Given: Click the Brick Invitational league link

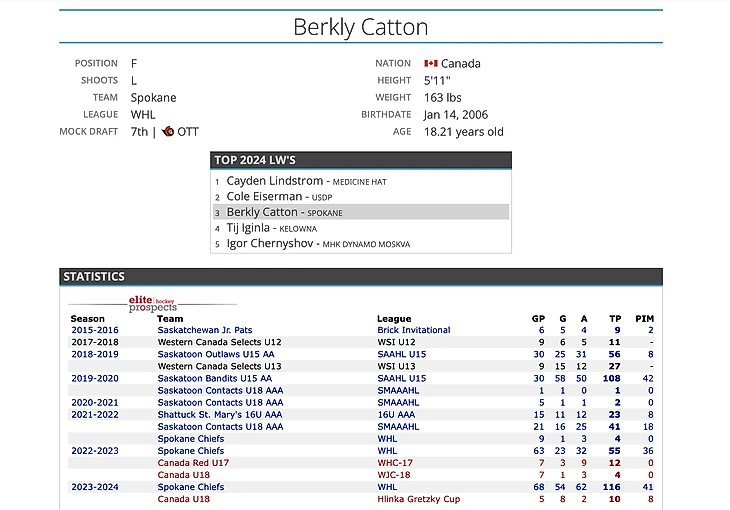Looking at the screenshot, I should tap(413, 330).
